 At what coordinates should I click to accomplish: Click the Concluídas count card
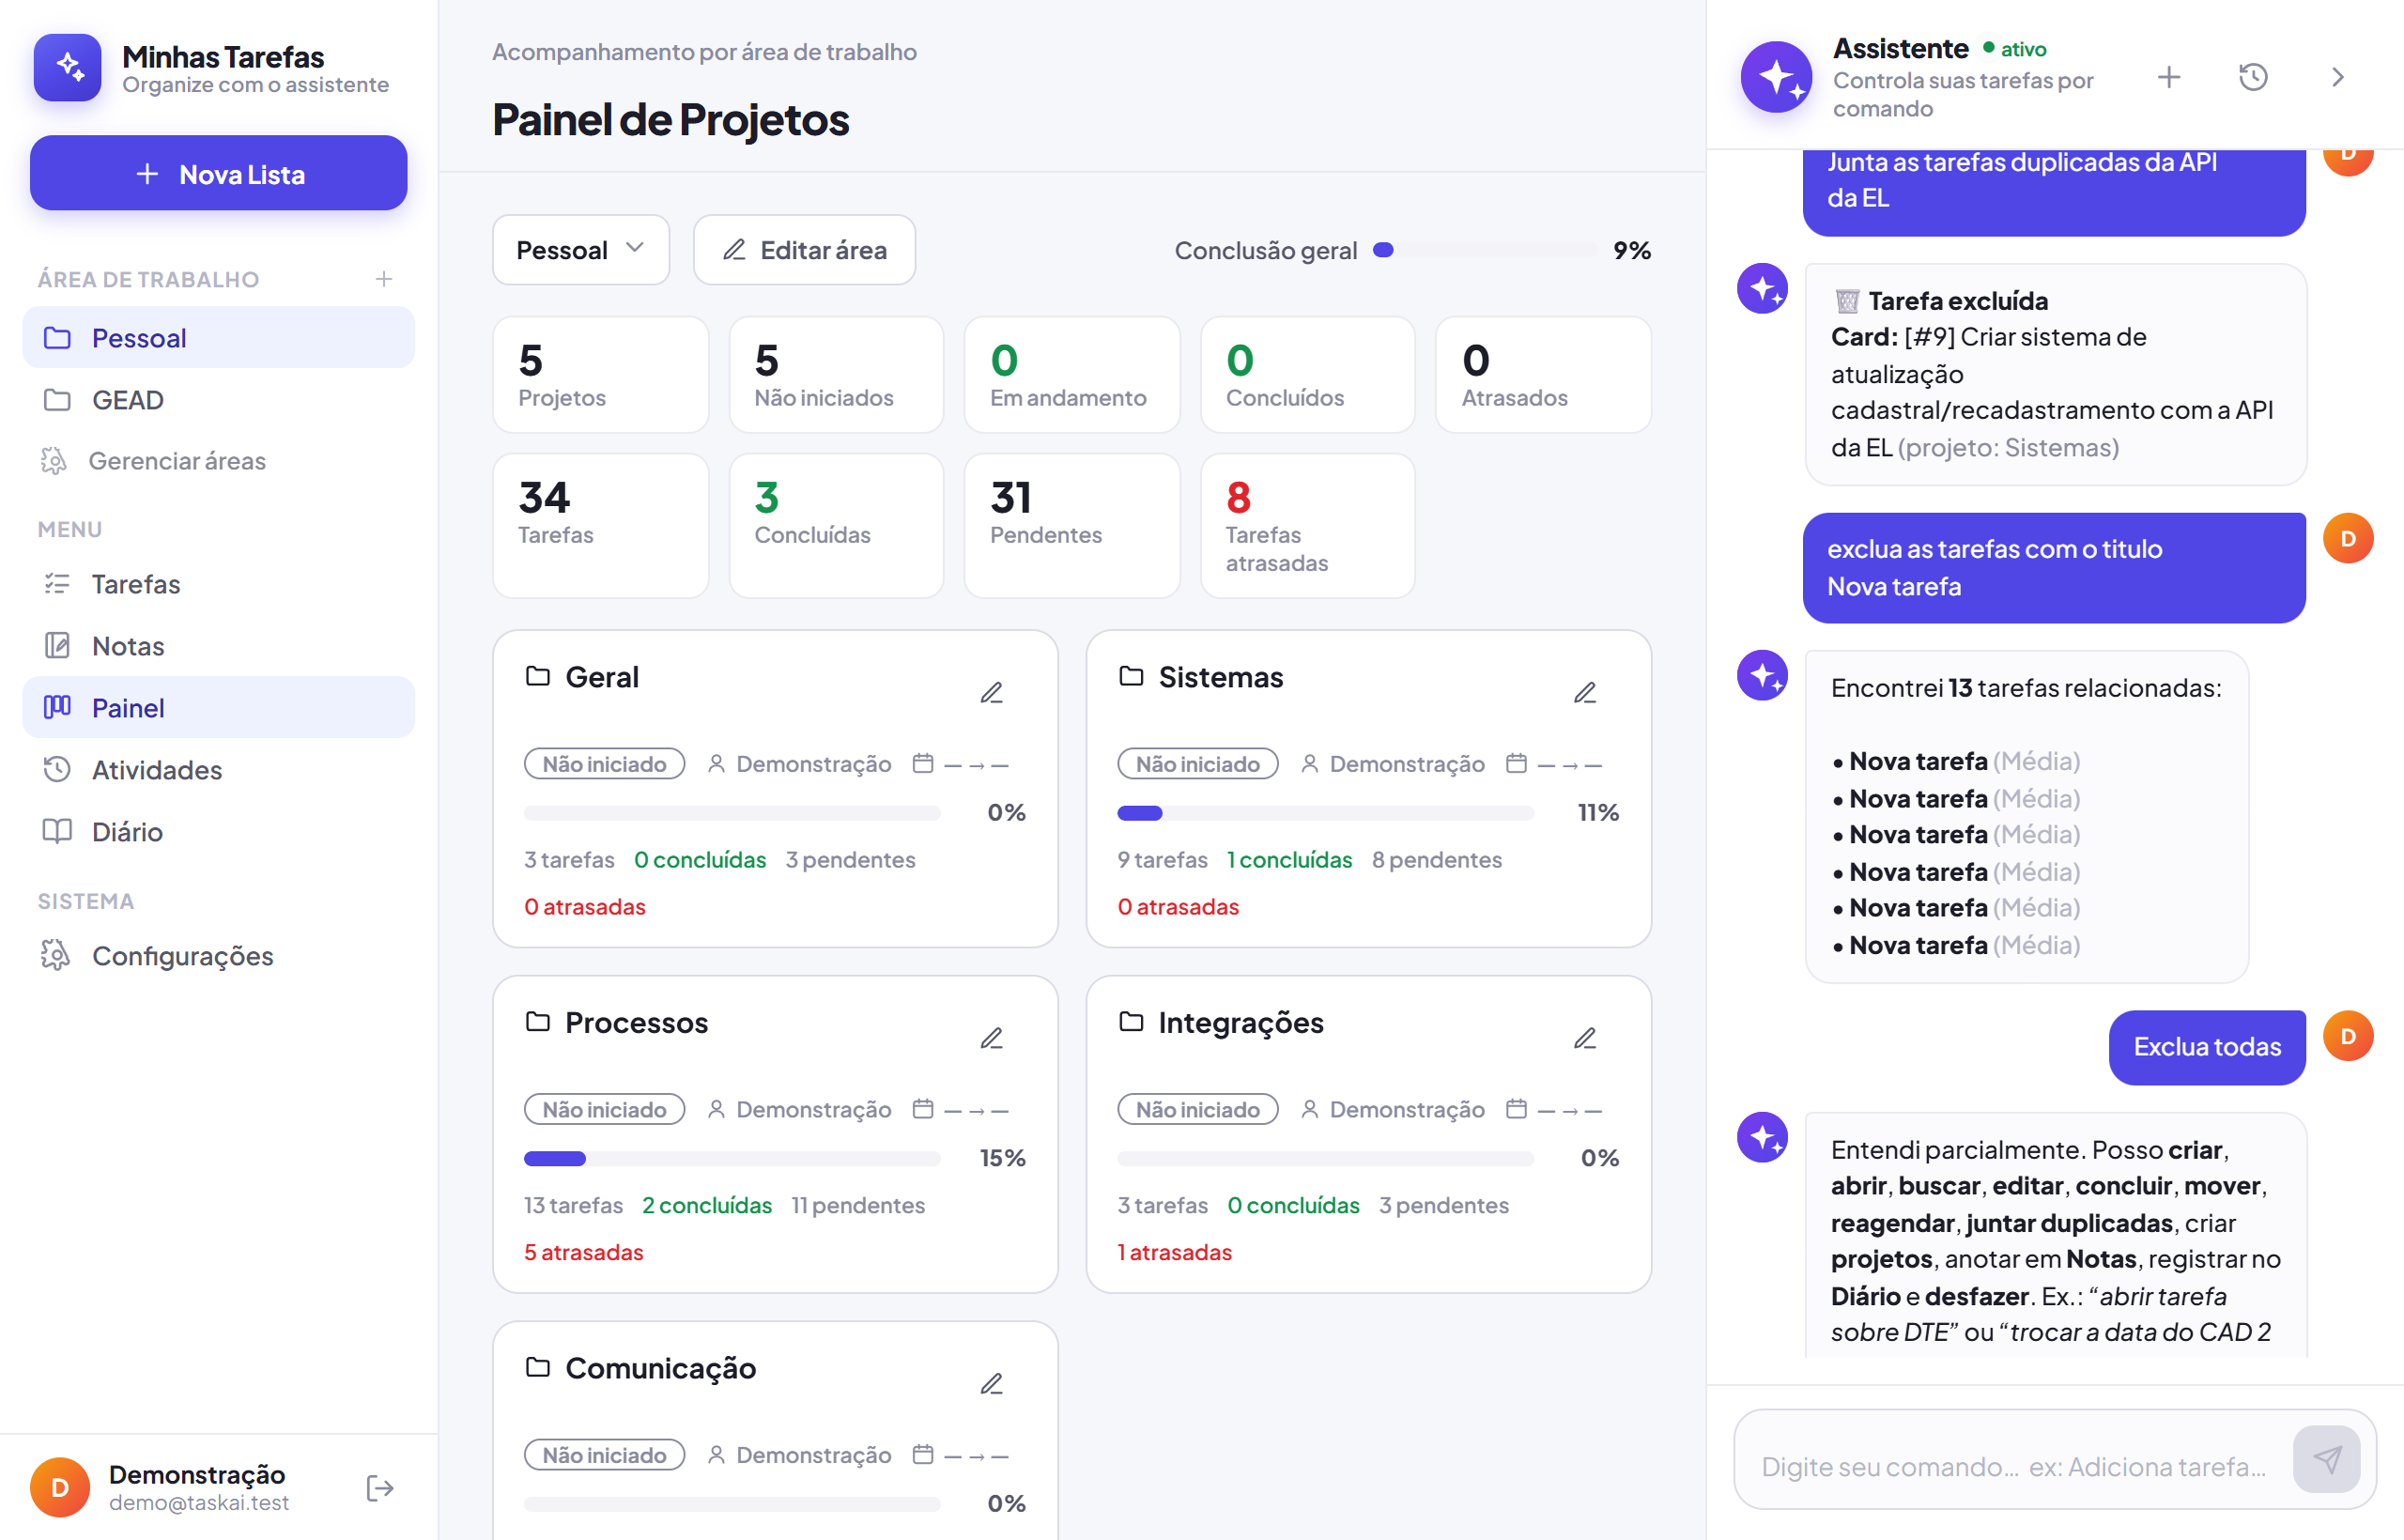coord(836,526)
